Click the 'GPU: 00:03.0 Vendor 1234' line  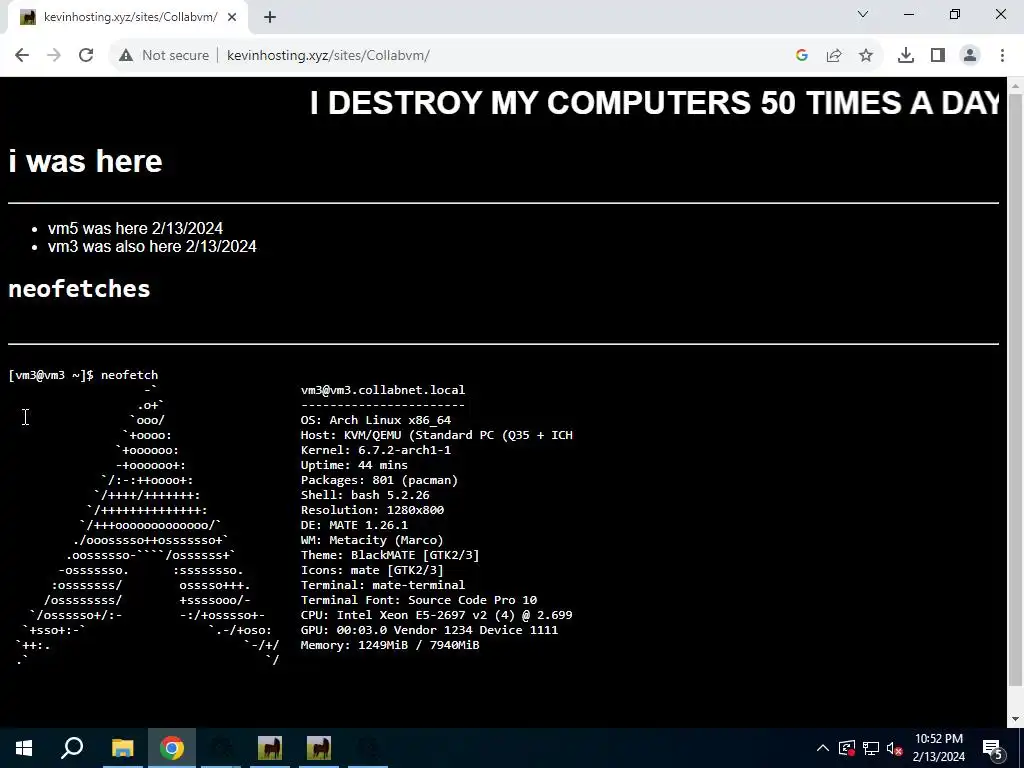tap(429, 630)
